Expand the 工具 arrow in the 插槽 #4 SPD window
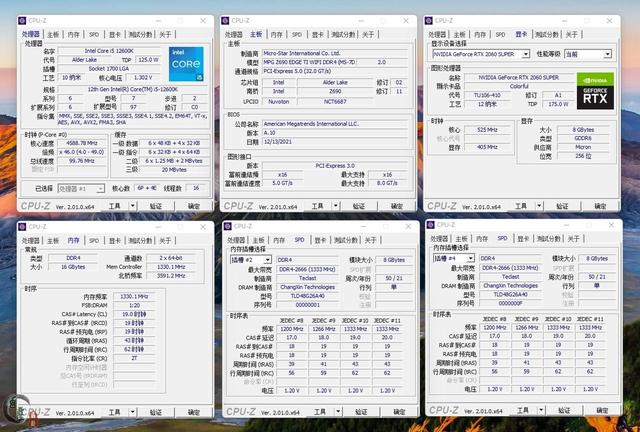Screen dimensions: 640x432 coord(541,410)
